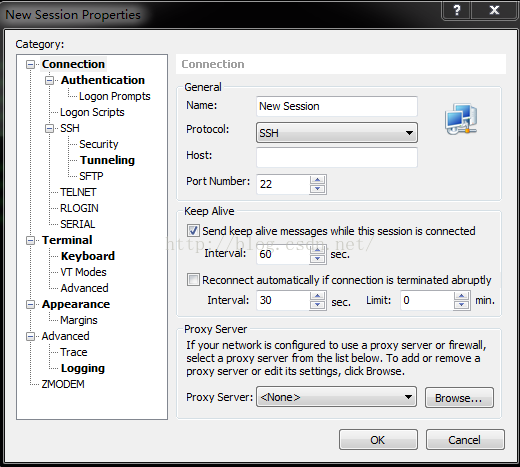520x467 pixels.
Task: Select Tunneling in the category tree
Action: [x=107, y=160]
